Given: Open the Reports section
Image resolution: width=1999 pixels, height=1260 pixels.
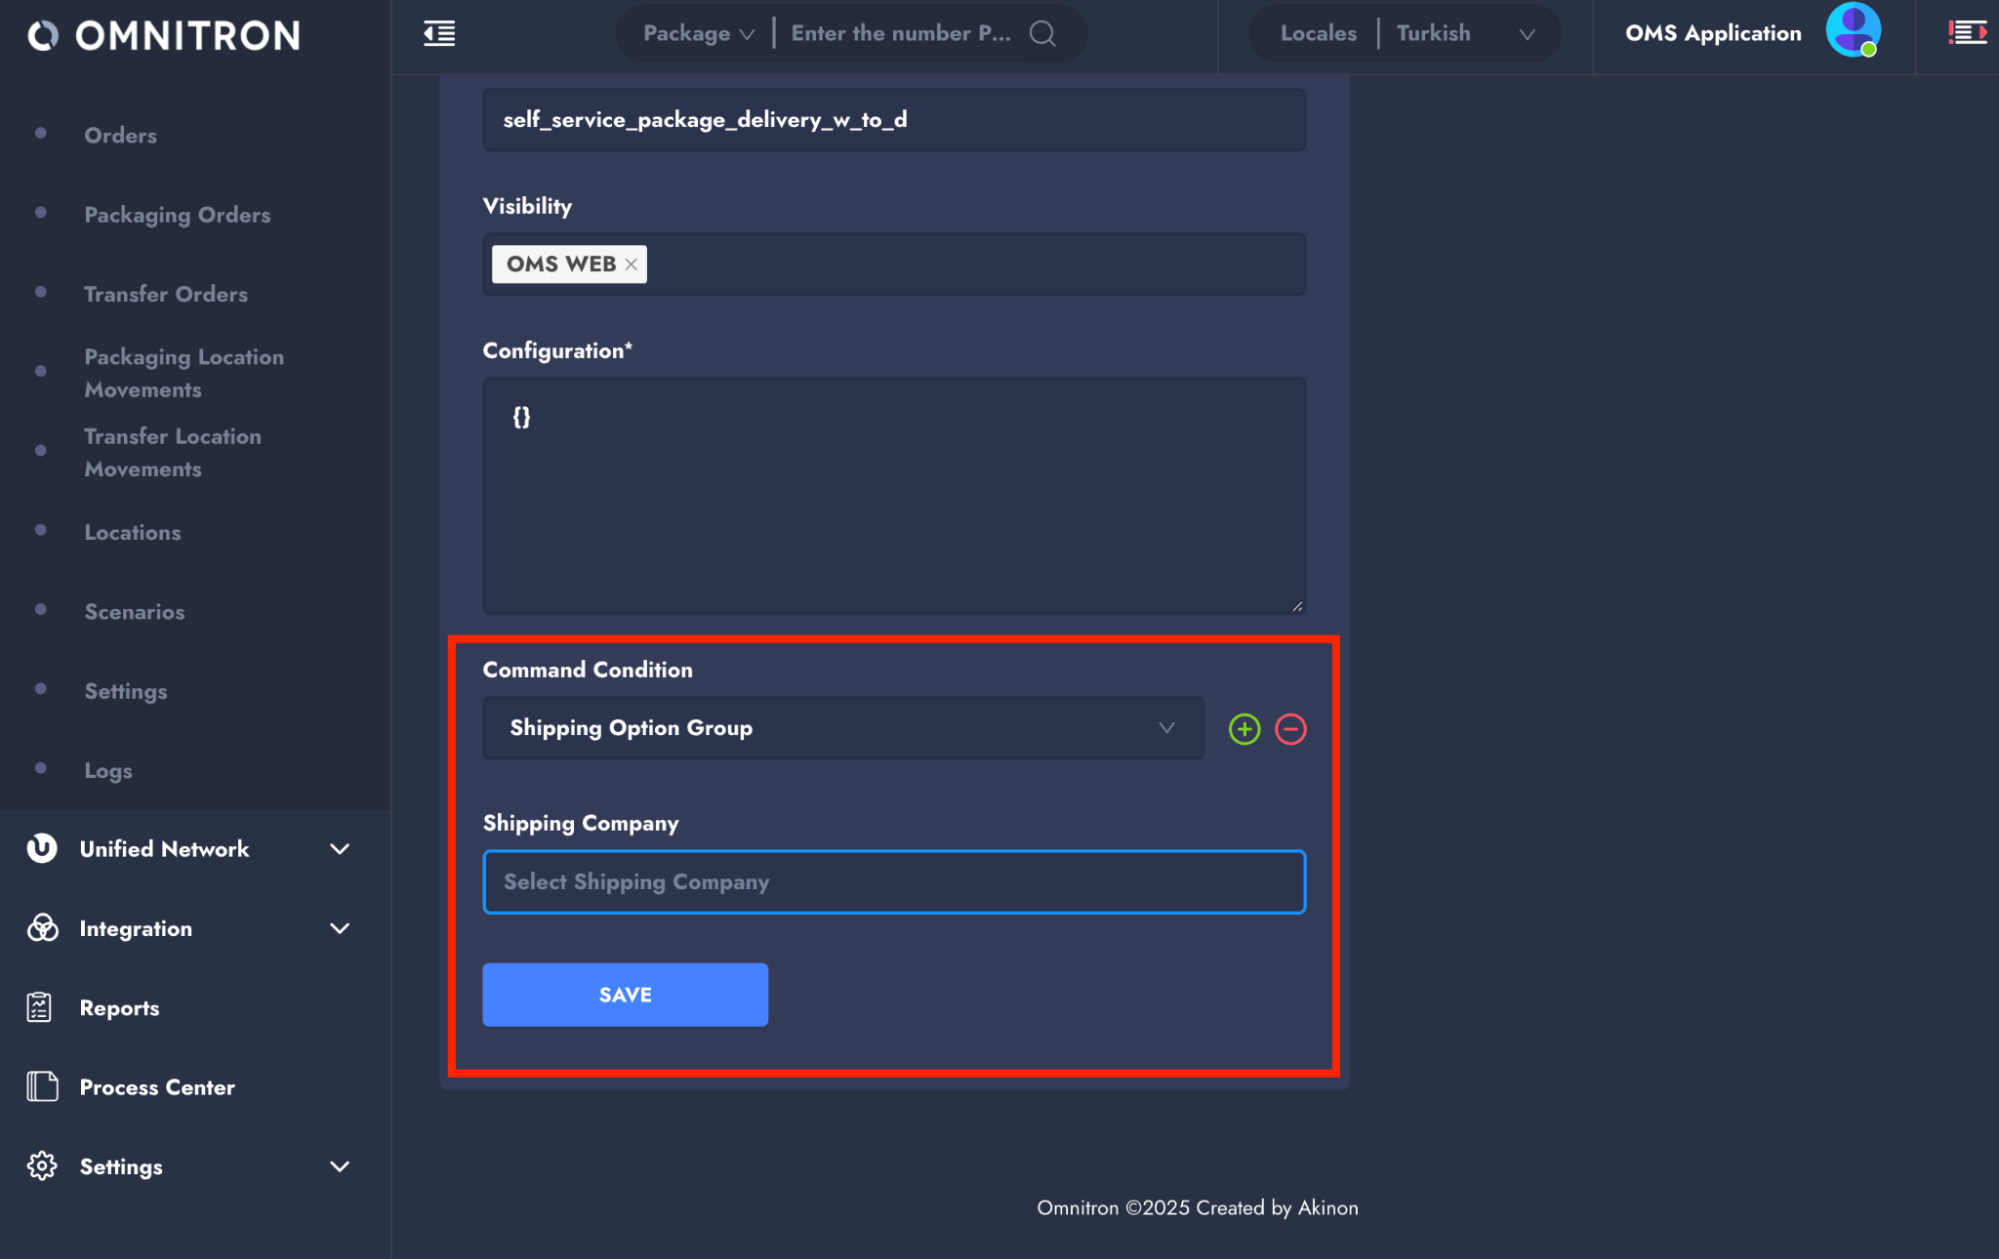Looking at the screenshot, I should tap(119, 1008).
